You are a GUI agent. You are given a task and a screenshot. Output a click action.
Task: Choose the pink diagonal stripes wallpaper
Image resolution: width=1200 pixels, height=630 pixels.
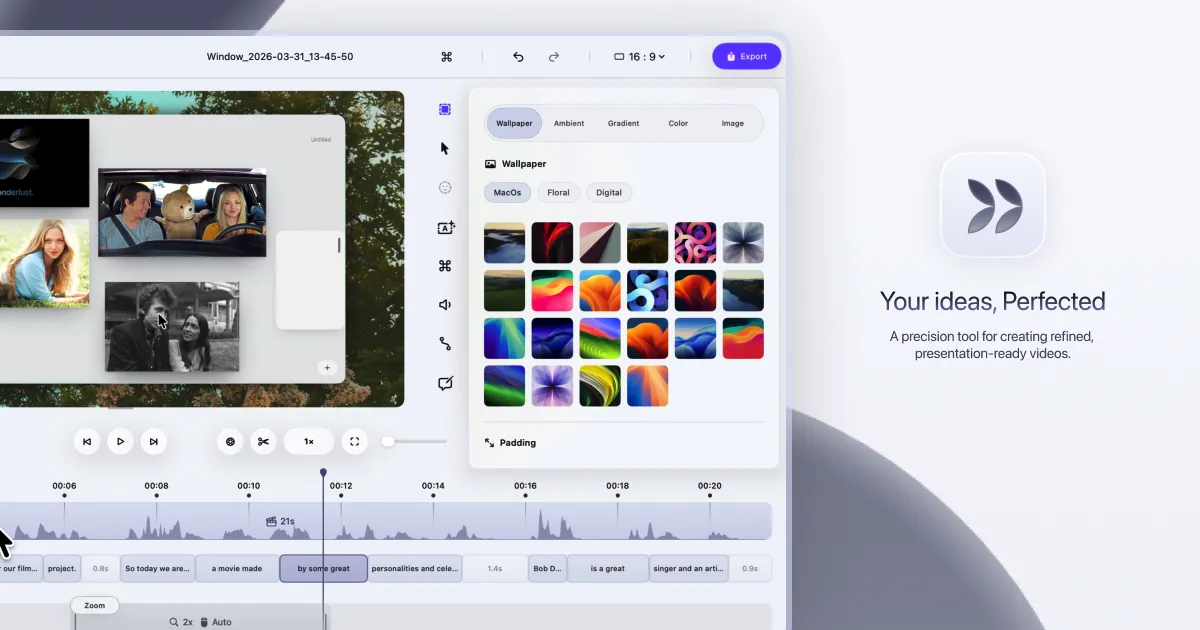[x=600, y=243]
